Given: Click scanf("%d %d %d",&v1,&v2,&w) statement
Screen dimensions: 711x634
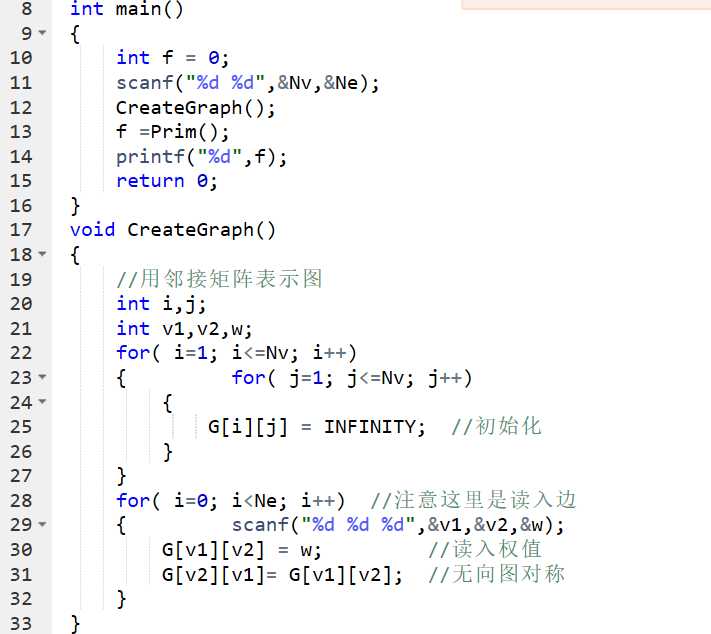Looking at the screenshot, I should click(398, 525).
